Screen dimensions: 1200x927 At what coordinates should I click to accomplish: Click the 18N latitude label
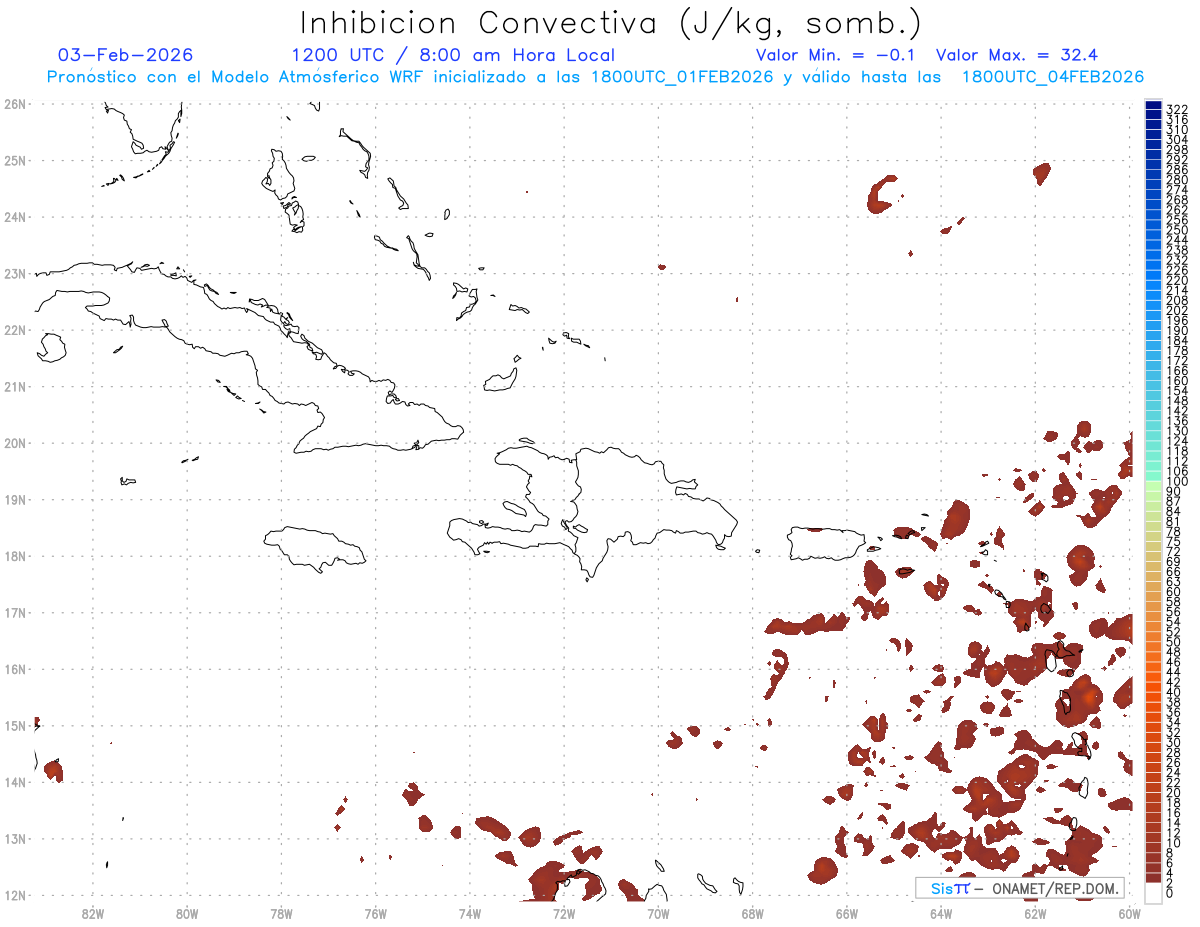point(15,556)
